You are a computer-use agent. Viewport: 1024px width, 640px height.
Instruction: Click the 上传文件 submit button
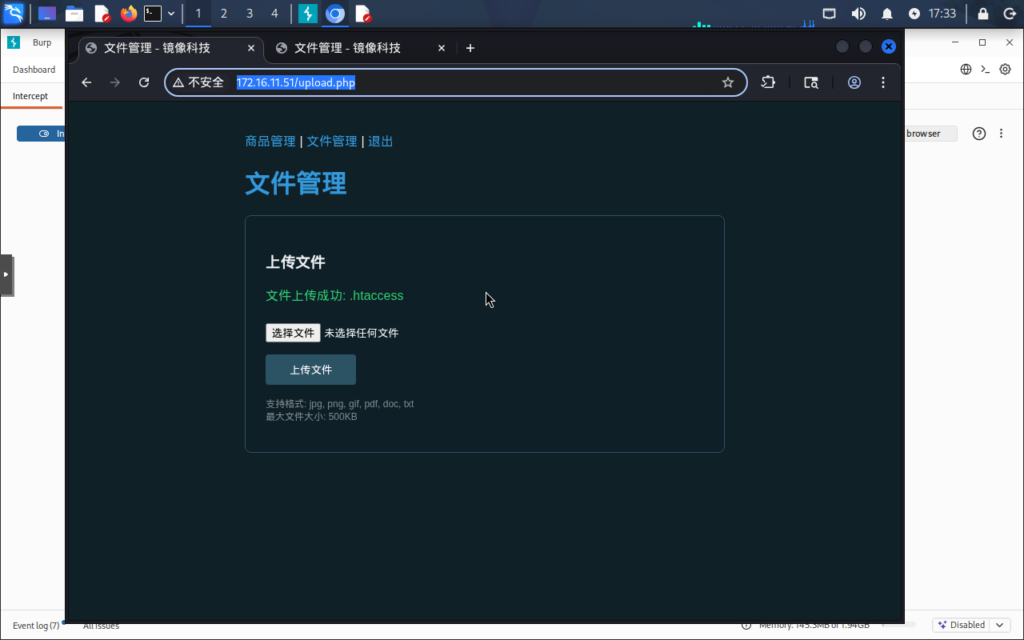pyautogui.click(x=310, y=370)
